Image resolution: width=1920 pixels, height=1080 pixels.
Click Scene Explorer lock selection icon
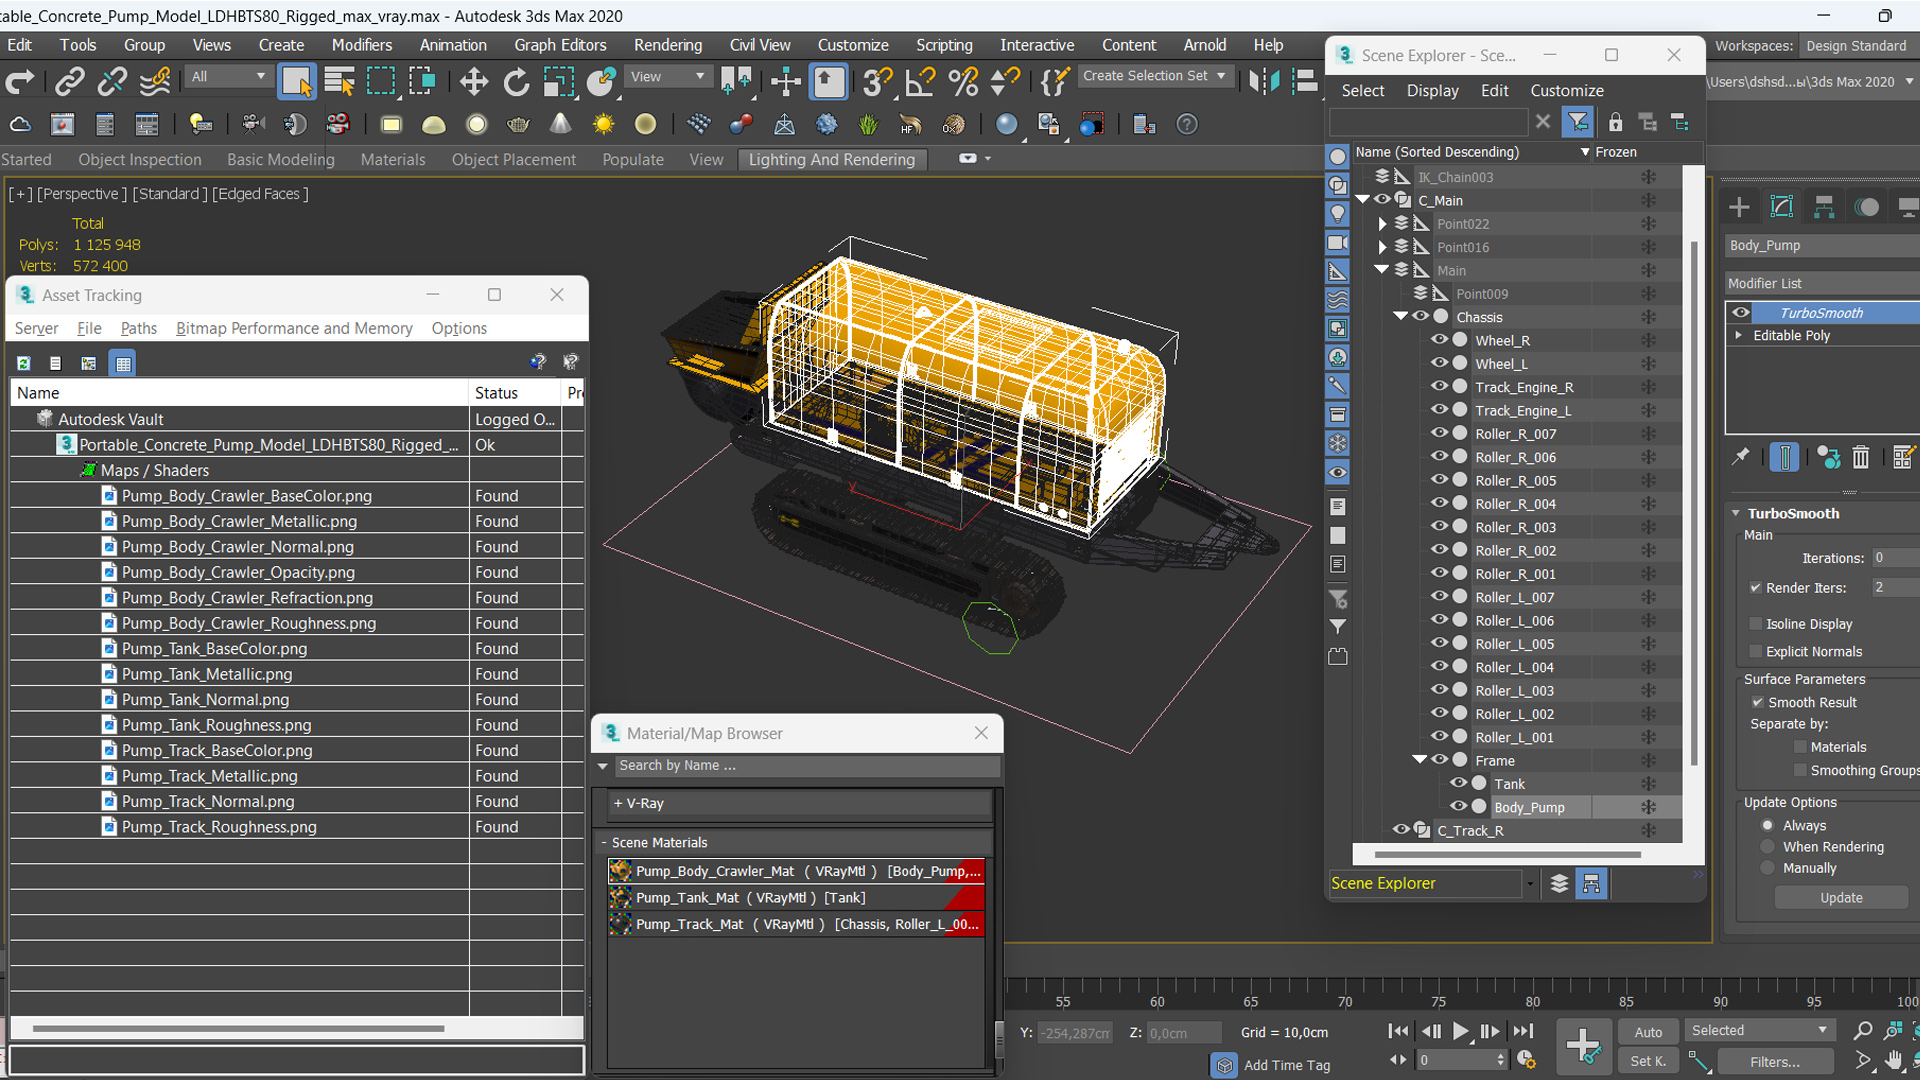(x=1615, y=122)
